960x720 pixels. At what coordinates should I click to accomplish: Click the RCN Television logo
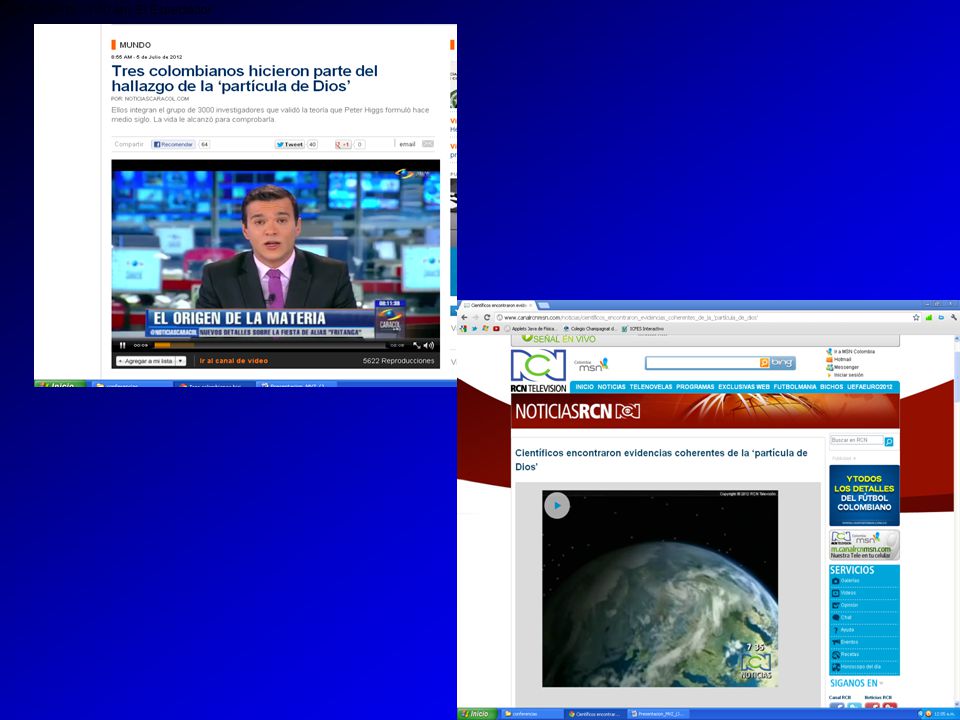(x=539, y=370)
